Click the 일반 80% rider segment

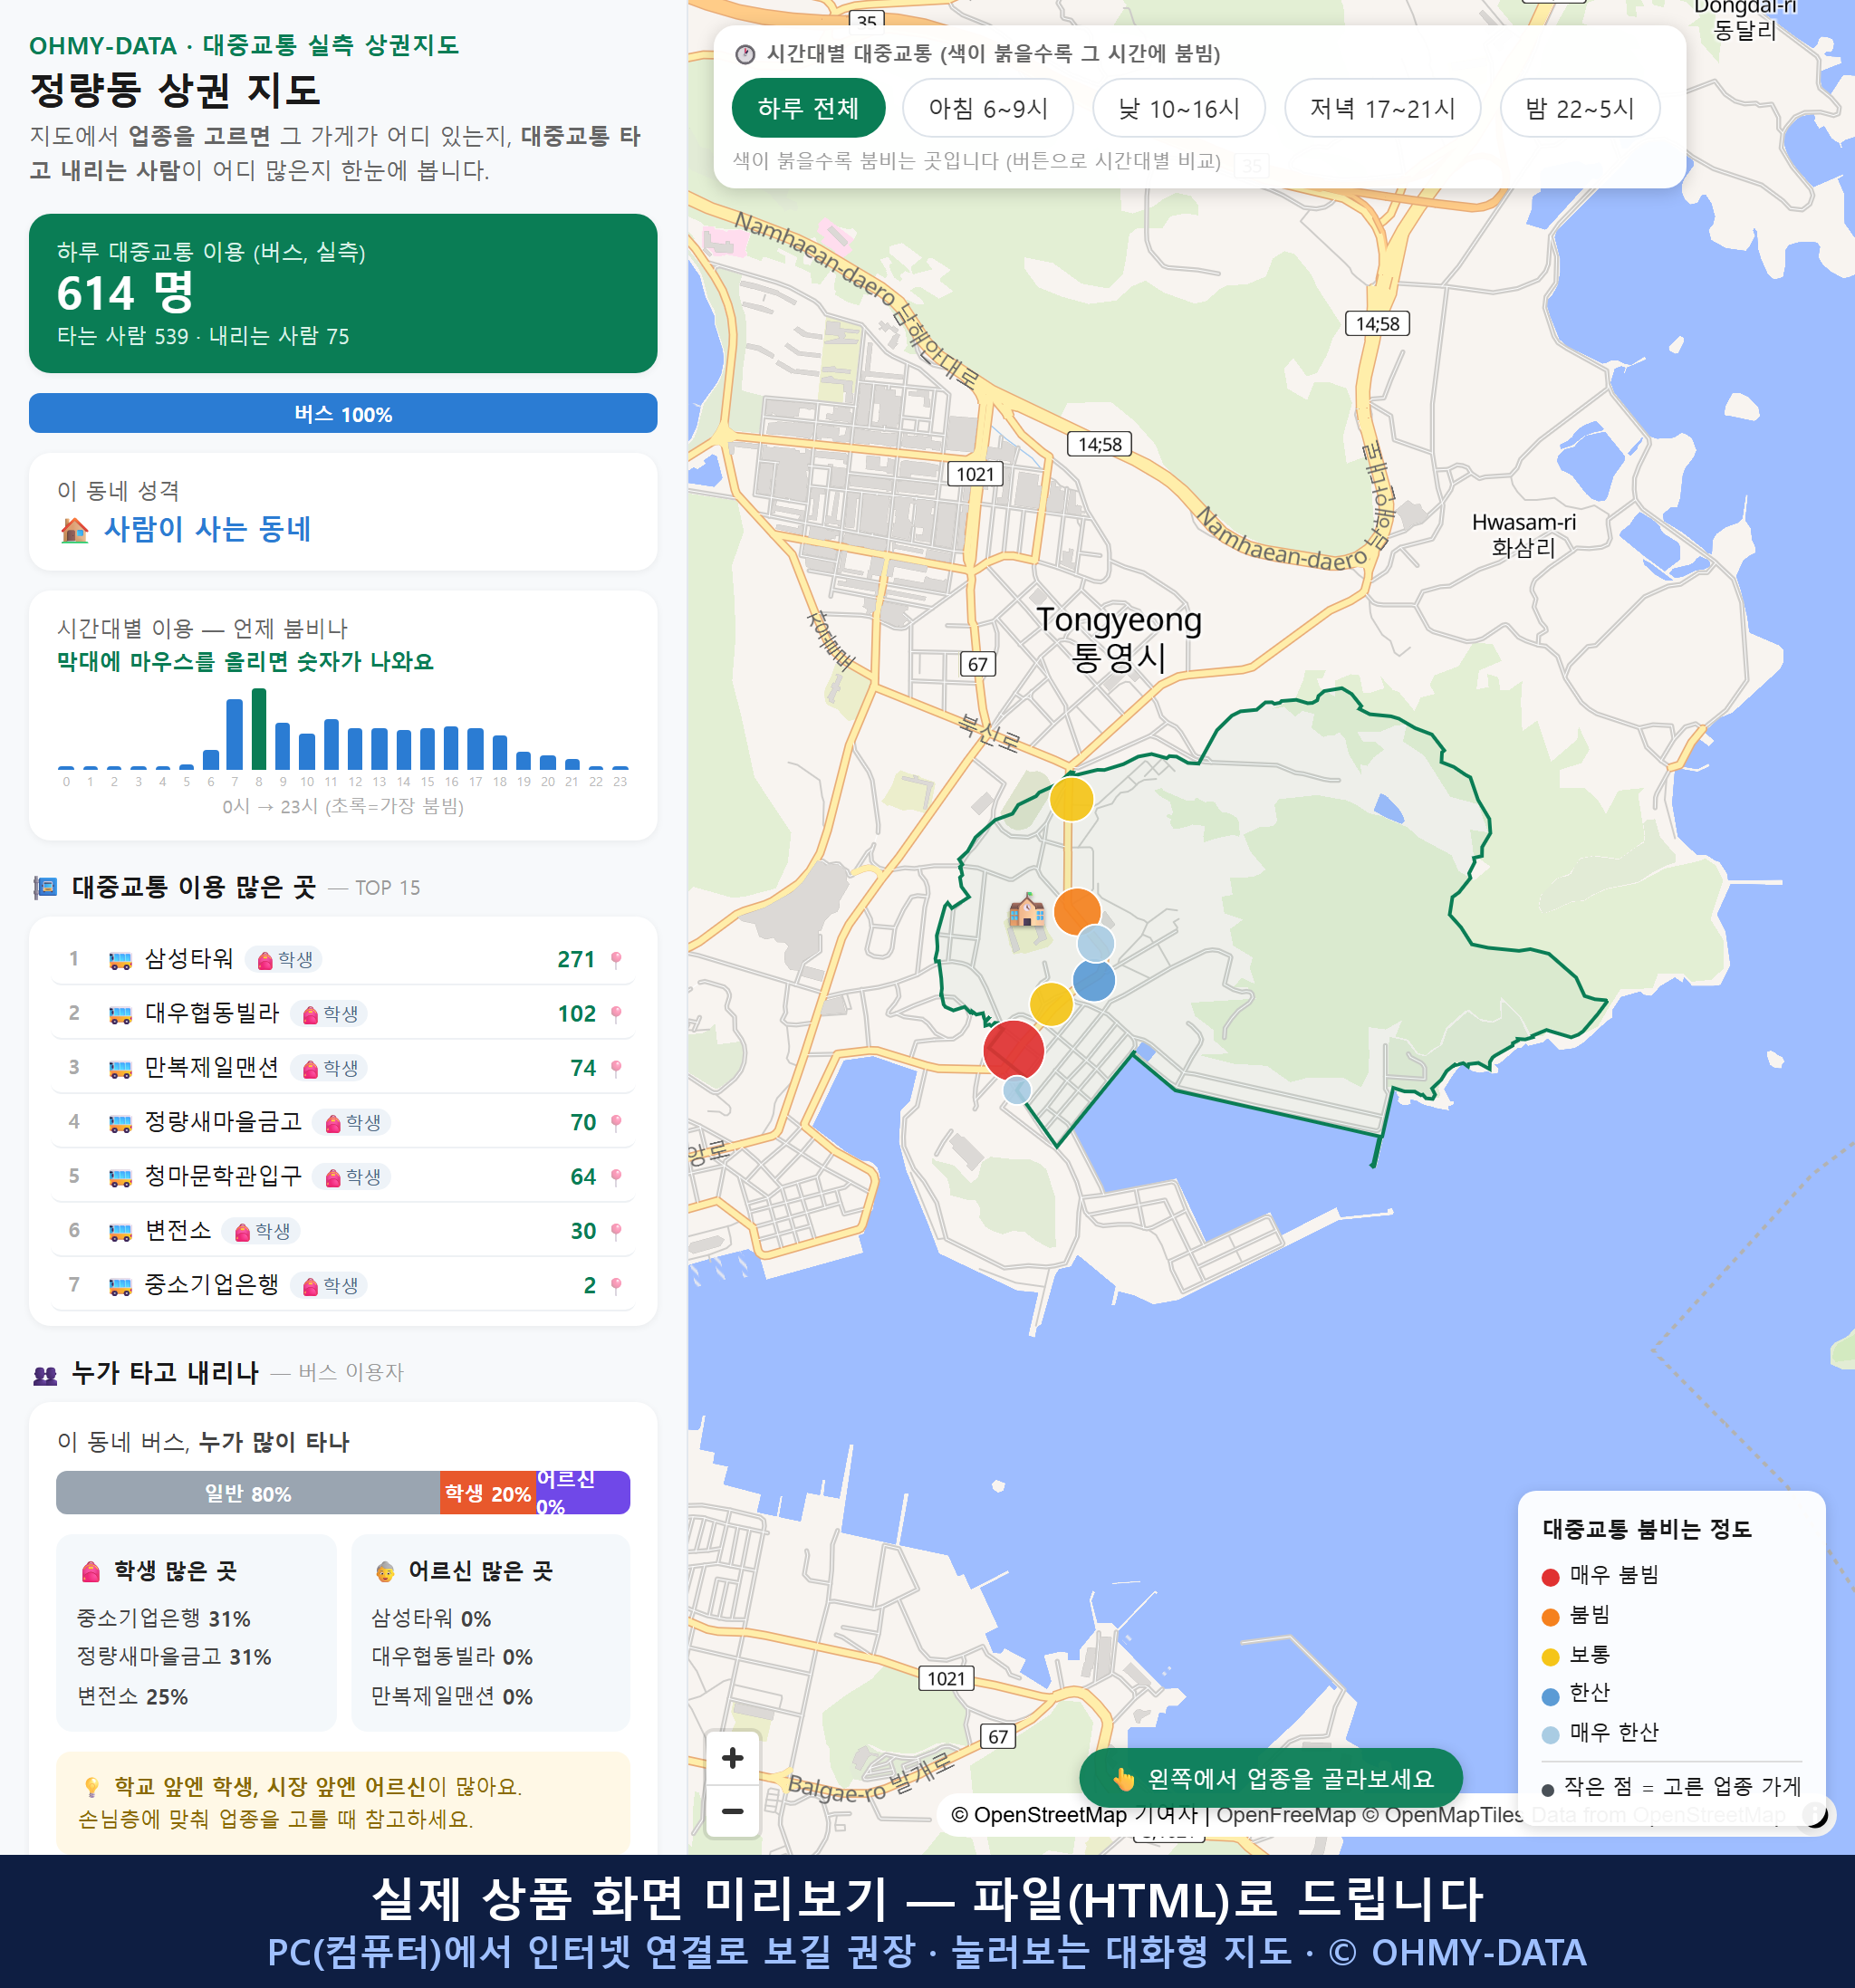tap(248, 1493)
